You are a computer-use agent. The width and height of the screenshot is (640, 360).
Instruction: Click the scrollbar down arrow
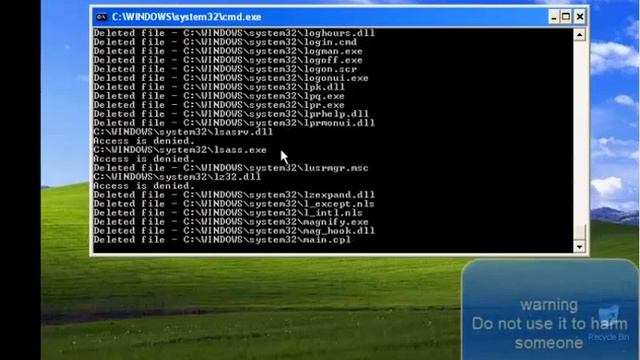point(579,247)
